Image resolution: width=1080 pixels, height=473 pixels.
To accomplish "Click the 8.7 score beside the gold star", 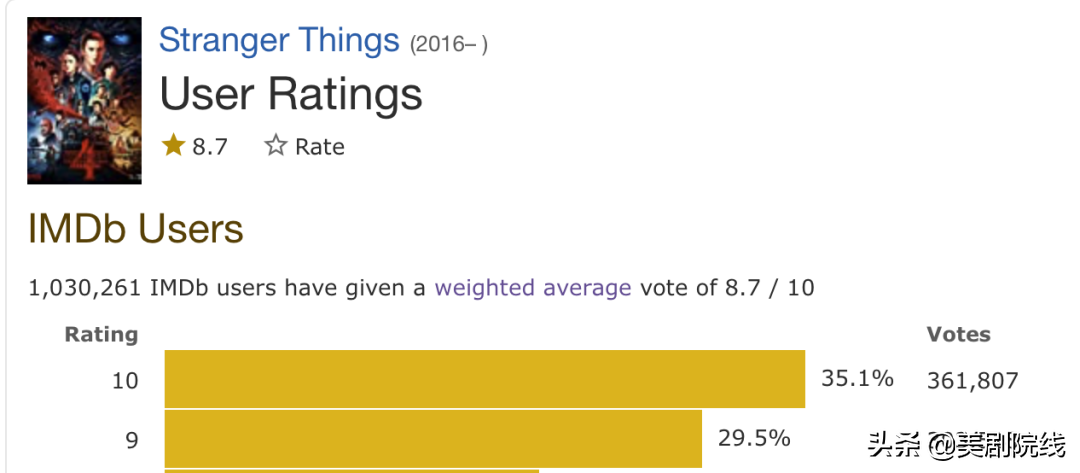I will [x=210, y=147].
